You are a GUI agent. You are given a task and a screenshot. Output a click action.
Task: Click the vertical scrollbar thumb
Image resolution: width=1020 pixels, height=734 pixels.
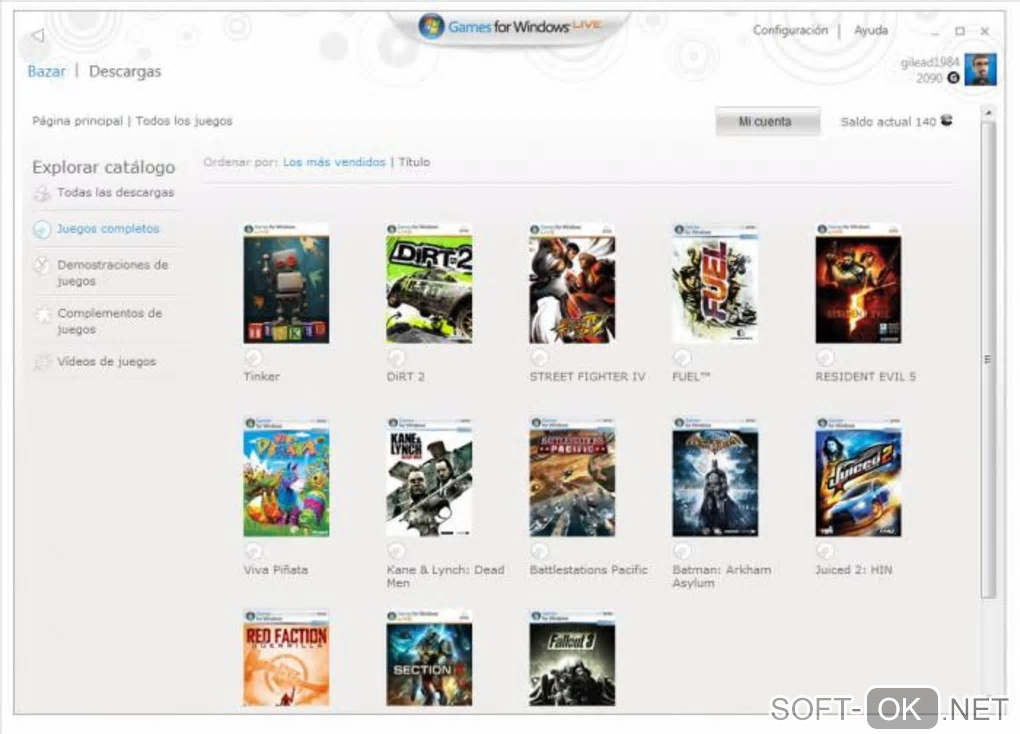(x=989, y=360)
